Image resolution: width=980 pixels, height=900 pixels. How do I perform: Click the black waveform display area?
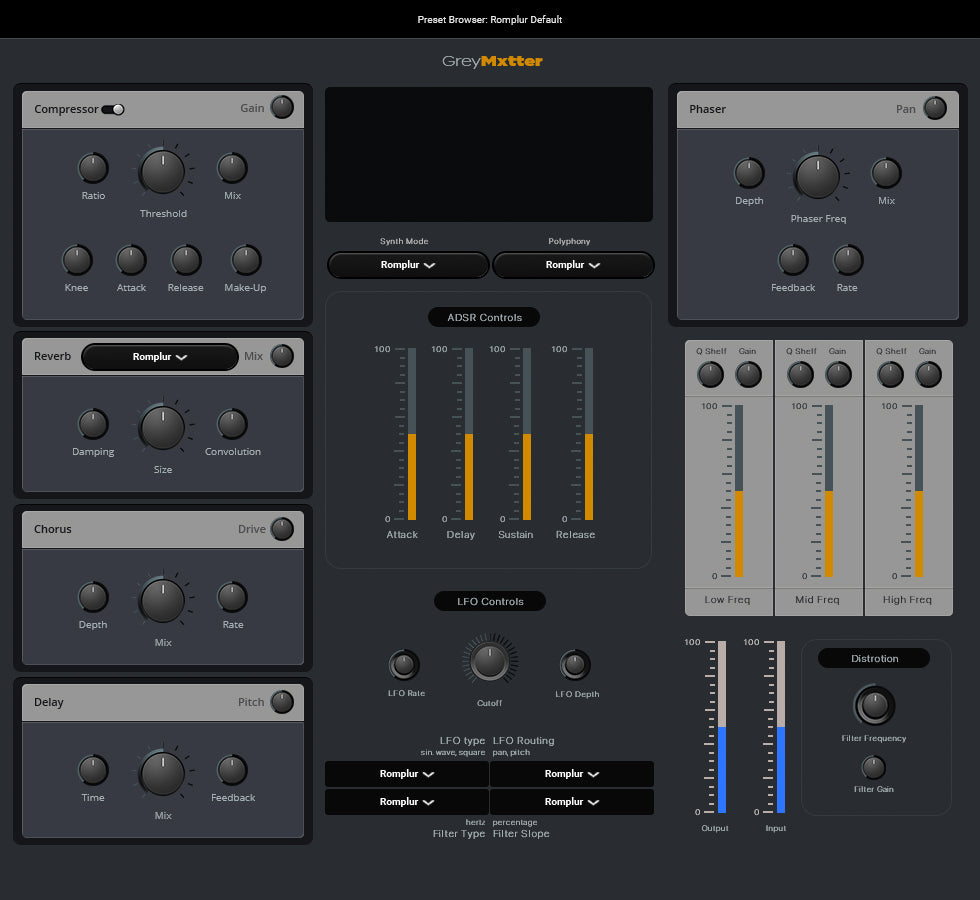(x=489, y=154)
